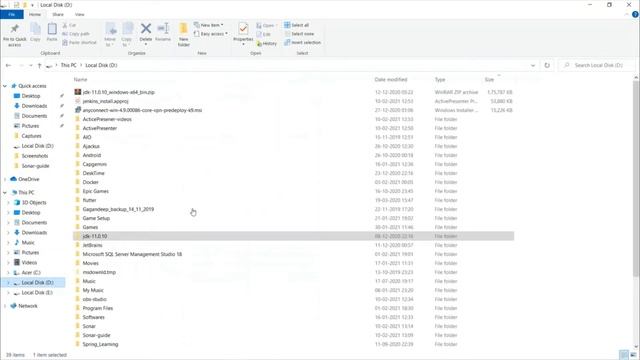Select the jdk-11.0.10 zip archive file
The image size is (640, 360).
click(118, 92)
